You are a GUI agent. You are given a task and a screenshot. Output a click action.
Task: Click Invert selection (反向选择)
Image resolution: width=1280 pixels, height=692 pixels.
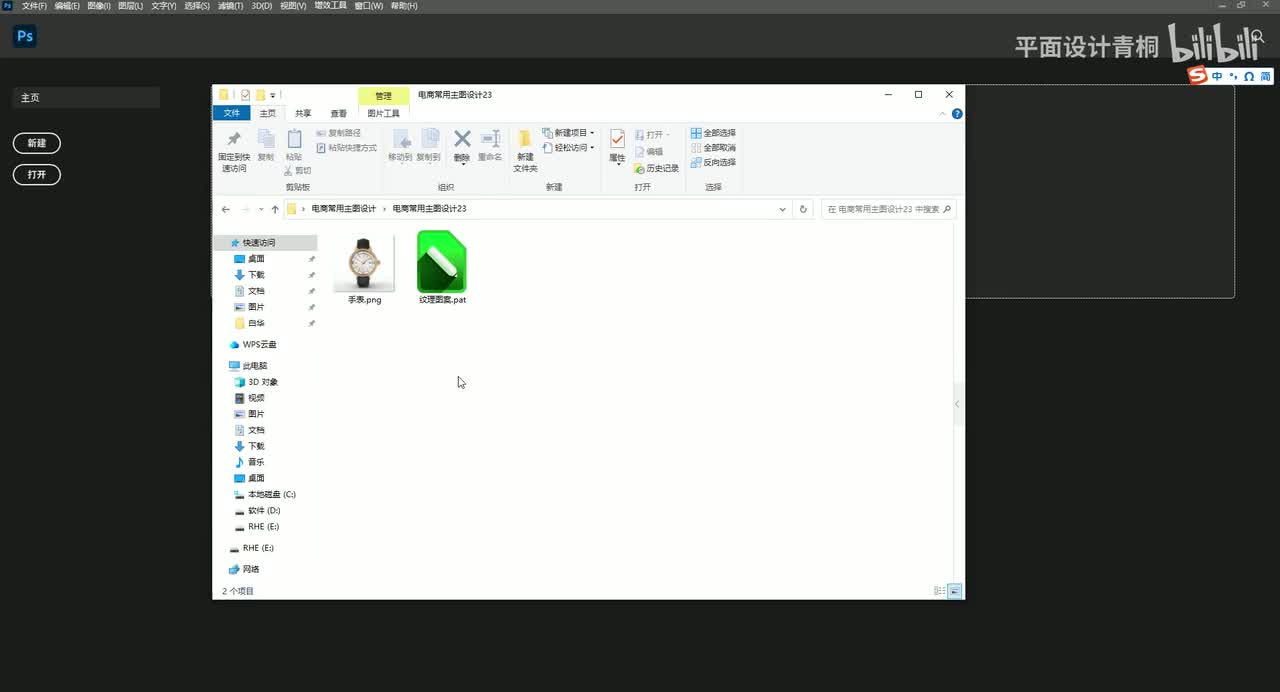click(713, 162)
